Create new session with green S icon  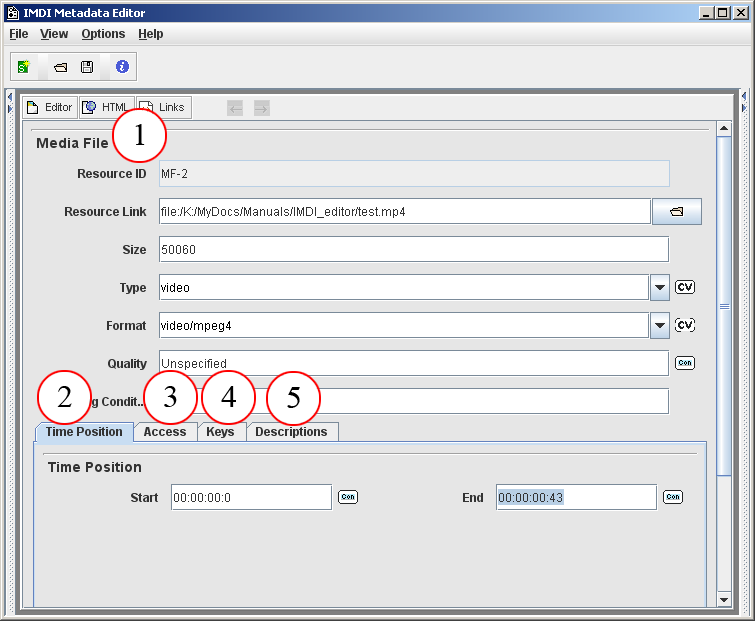[x=24, y=66]
